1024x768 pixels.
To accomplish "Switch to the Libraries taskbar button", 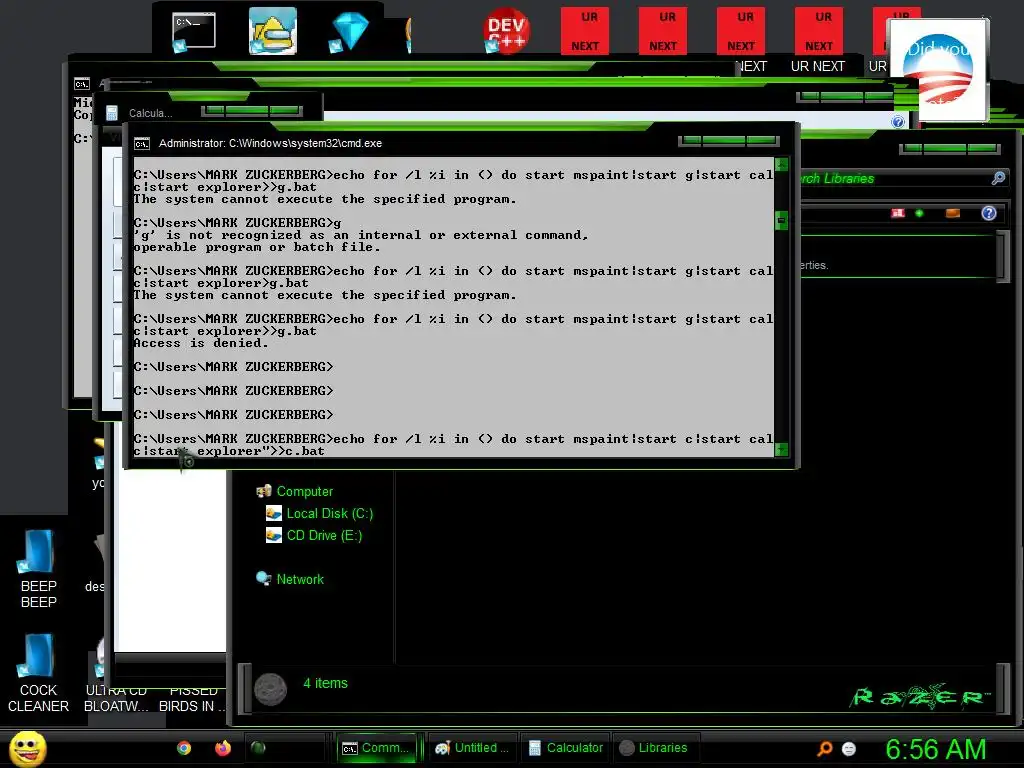I will click(x=654, y=748).
